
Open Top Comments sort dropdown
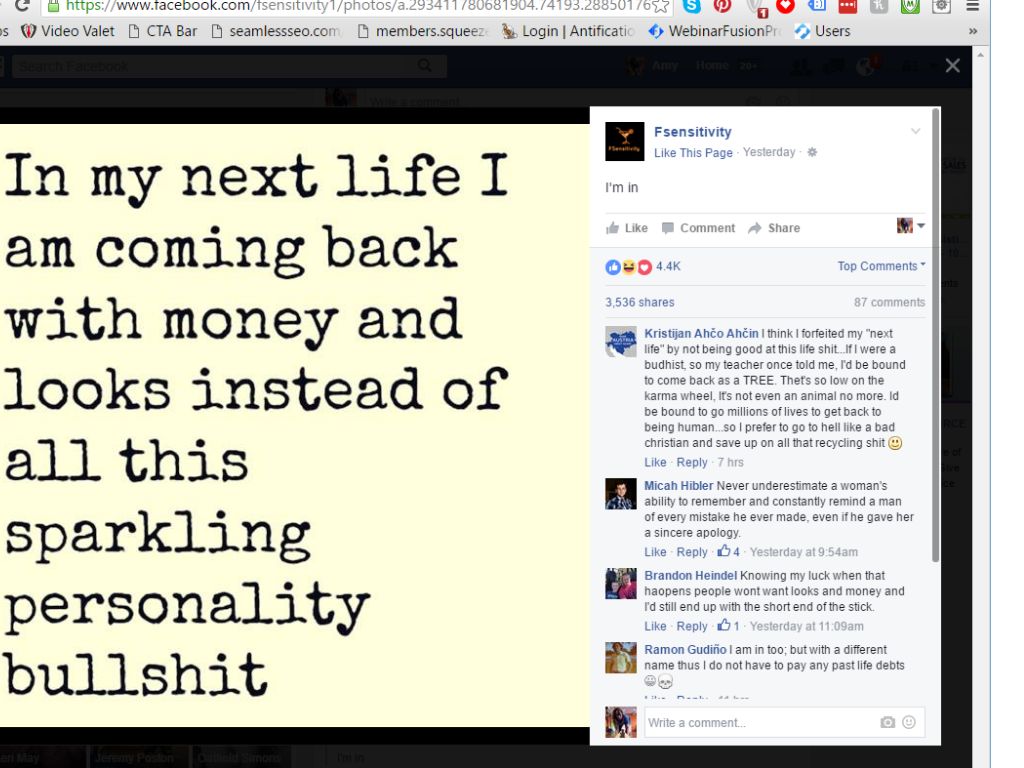(882, 266)
